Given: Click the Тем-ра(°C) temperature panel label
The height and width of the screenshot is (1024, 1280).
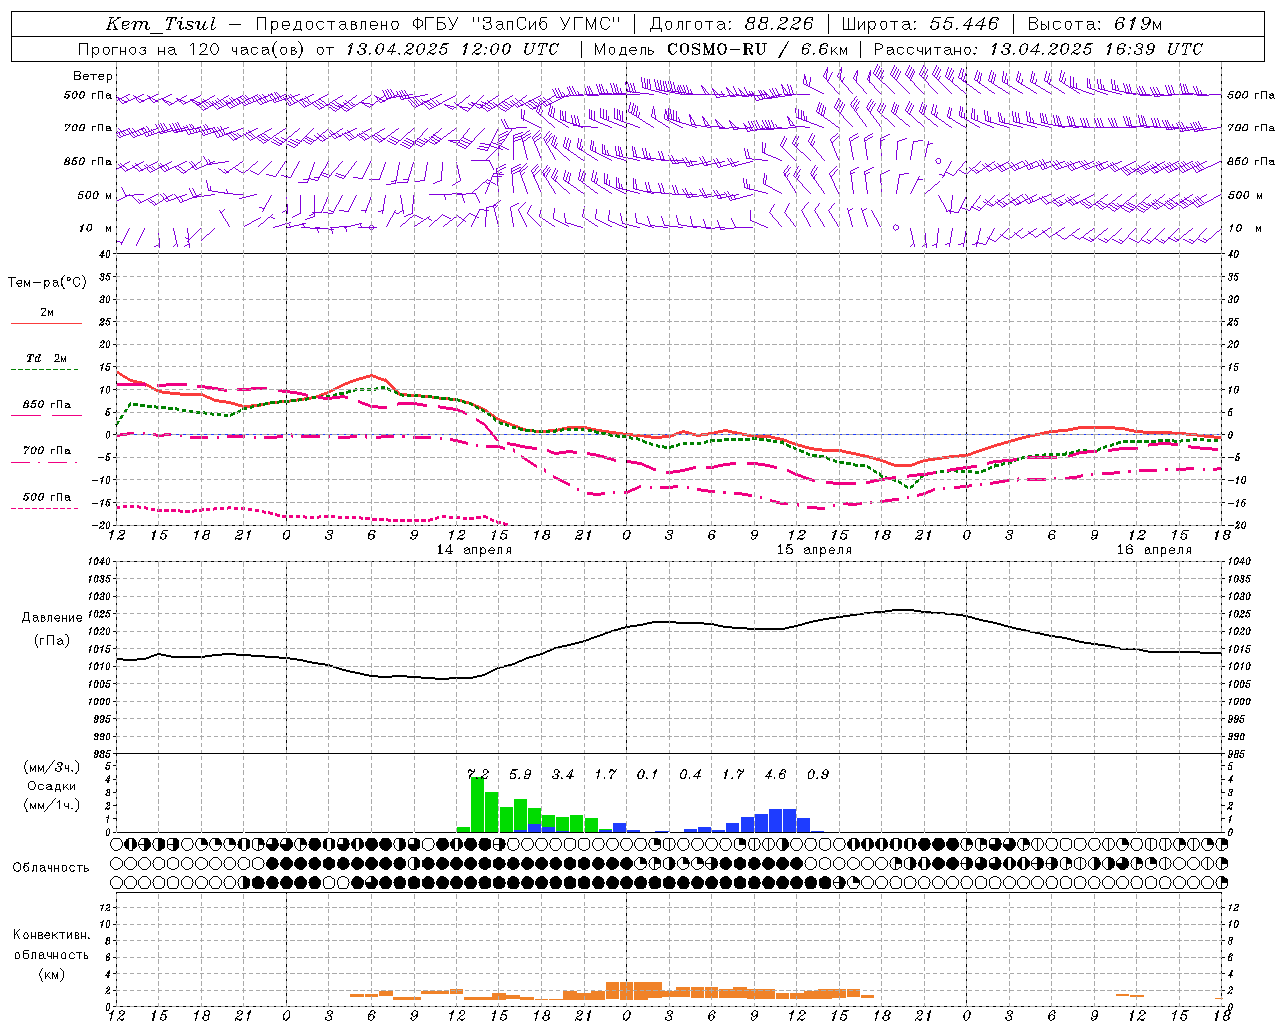Looking at the screenshot, I should (47, 283).
